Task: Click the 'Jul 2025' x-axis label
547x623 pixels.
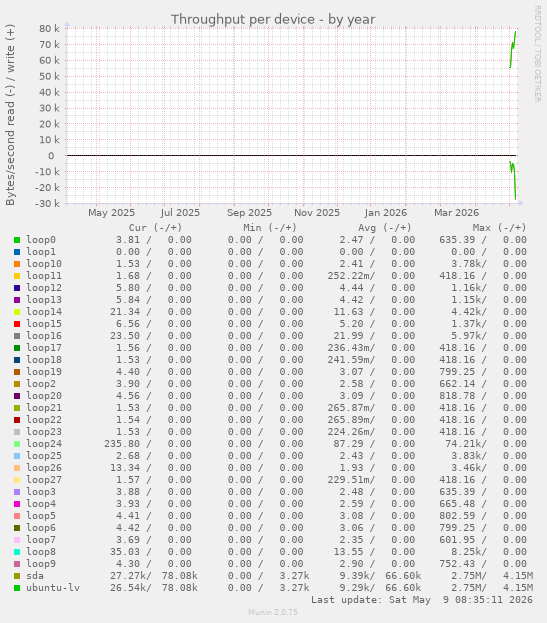Action: coord(180,213)
